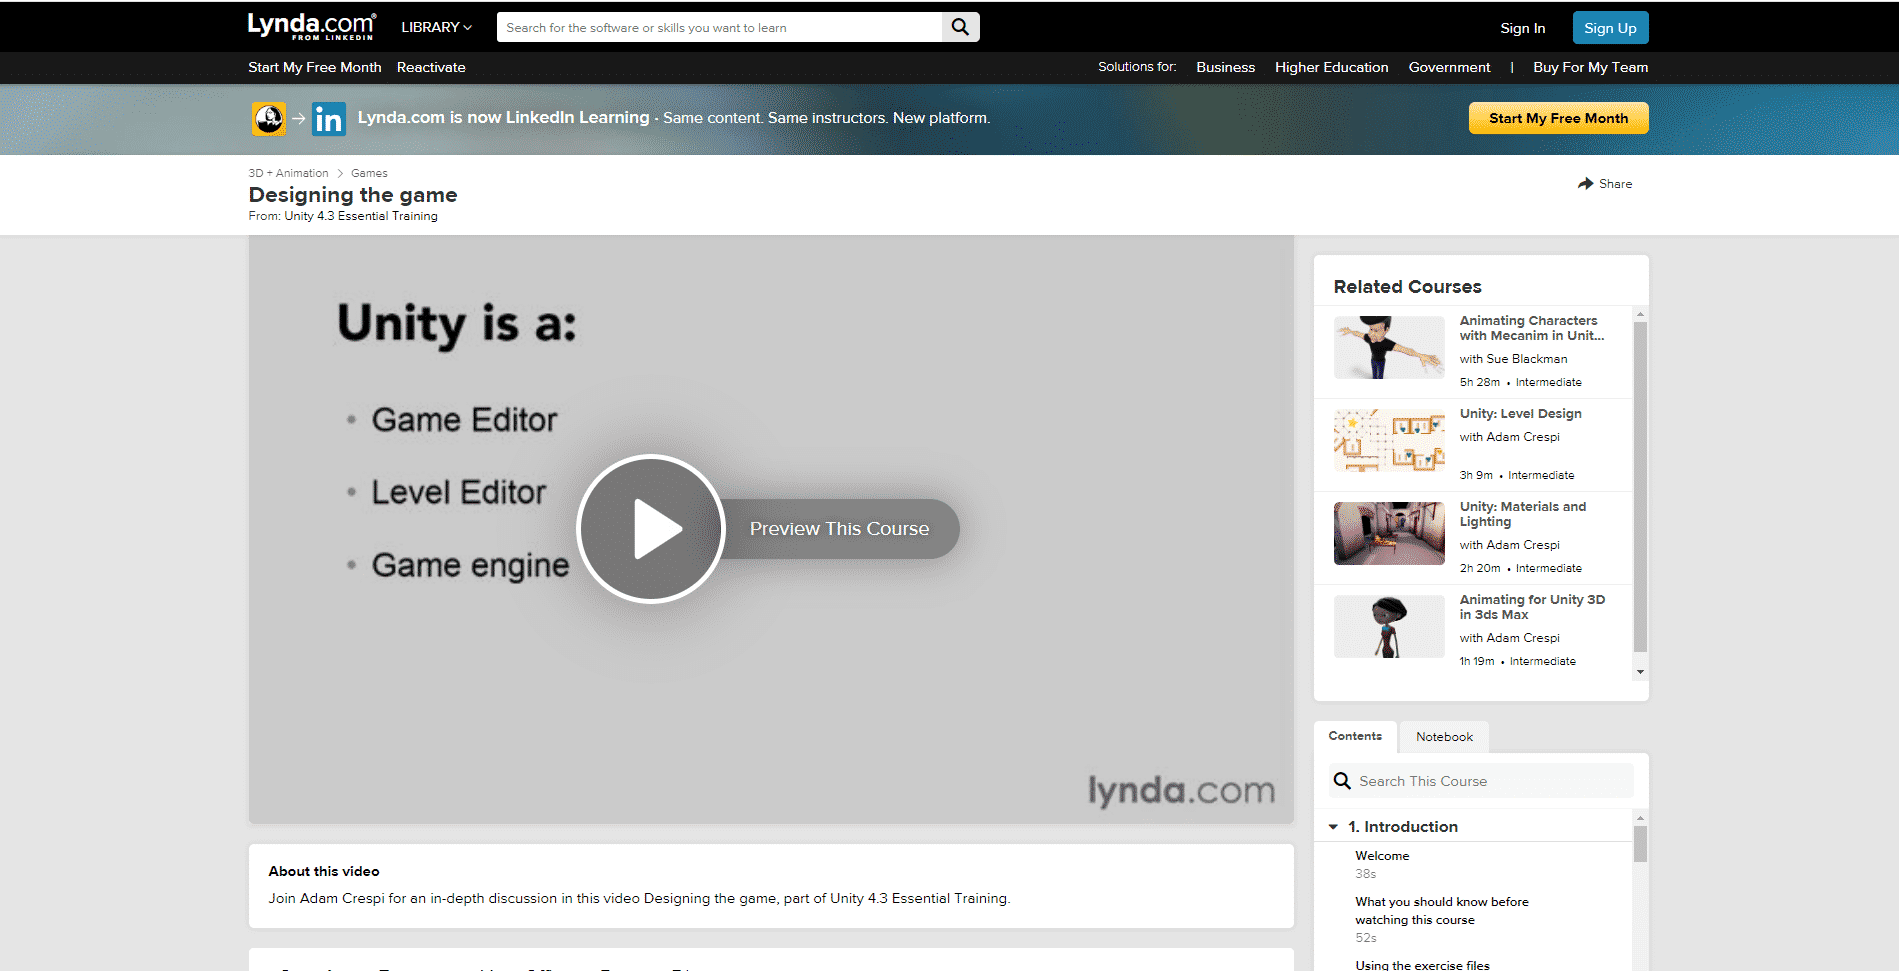The width and height of the screenshot is (1899, 971).
Task: Open the LIBRARY dropdown menu
Action: [436, 27]
